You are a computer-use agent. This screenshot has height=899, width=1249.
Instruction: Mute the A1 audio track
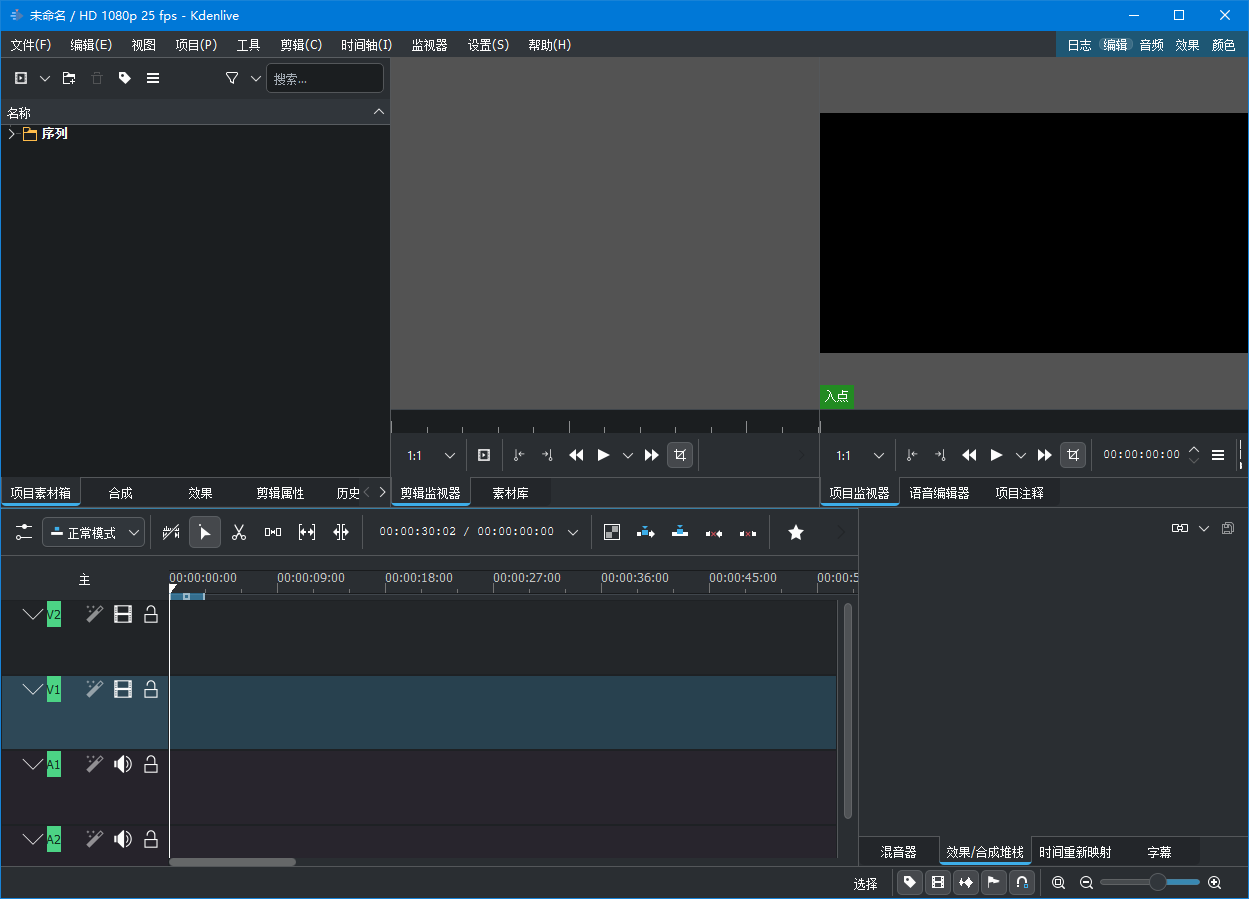123,765
